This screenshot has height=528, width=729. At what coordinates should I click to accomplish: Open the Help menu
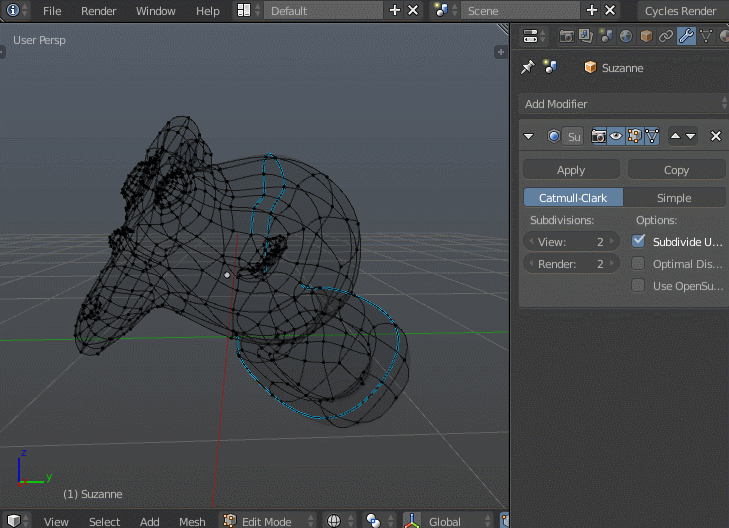click(x=207, y=11)
